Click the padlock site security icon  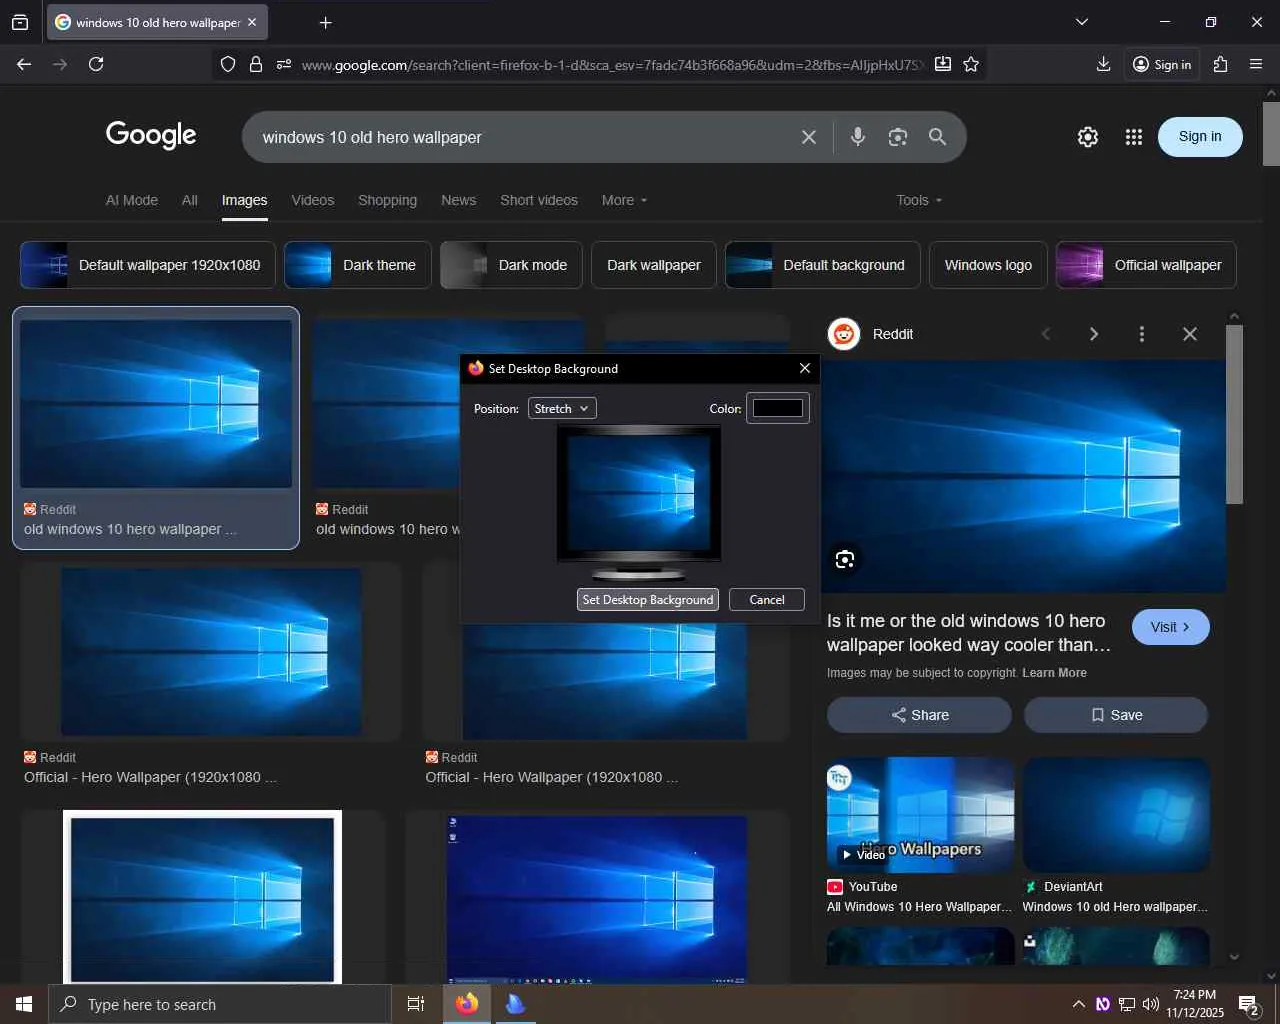(x=256, y=64)
